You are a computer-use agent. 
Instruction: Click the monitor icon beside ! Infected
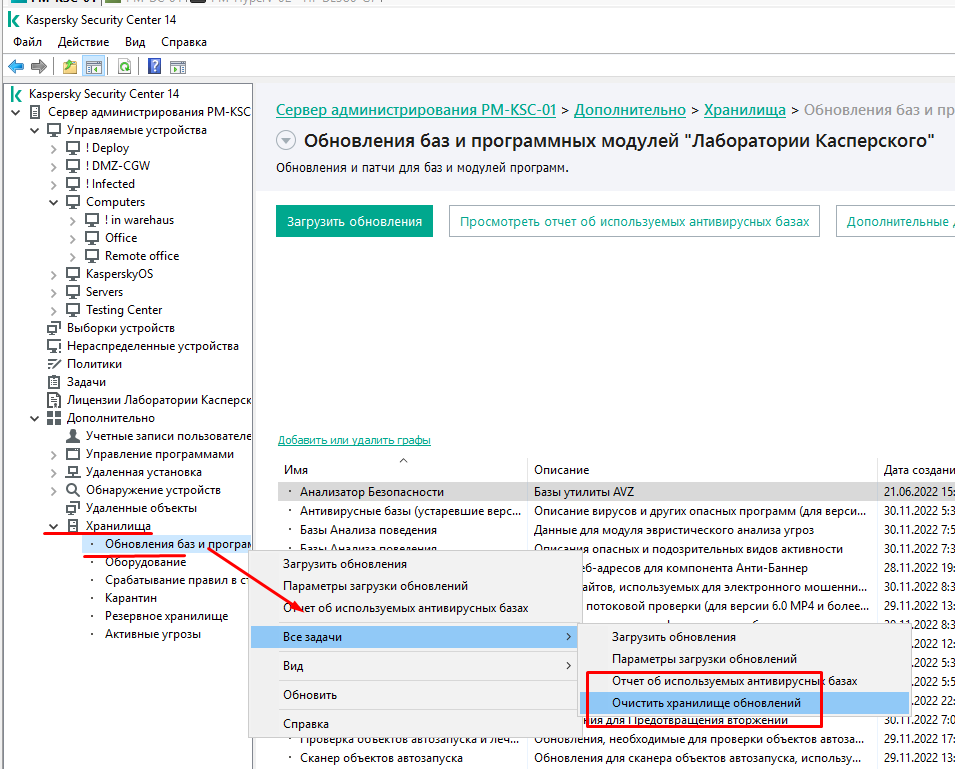[73, 184]
